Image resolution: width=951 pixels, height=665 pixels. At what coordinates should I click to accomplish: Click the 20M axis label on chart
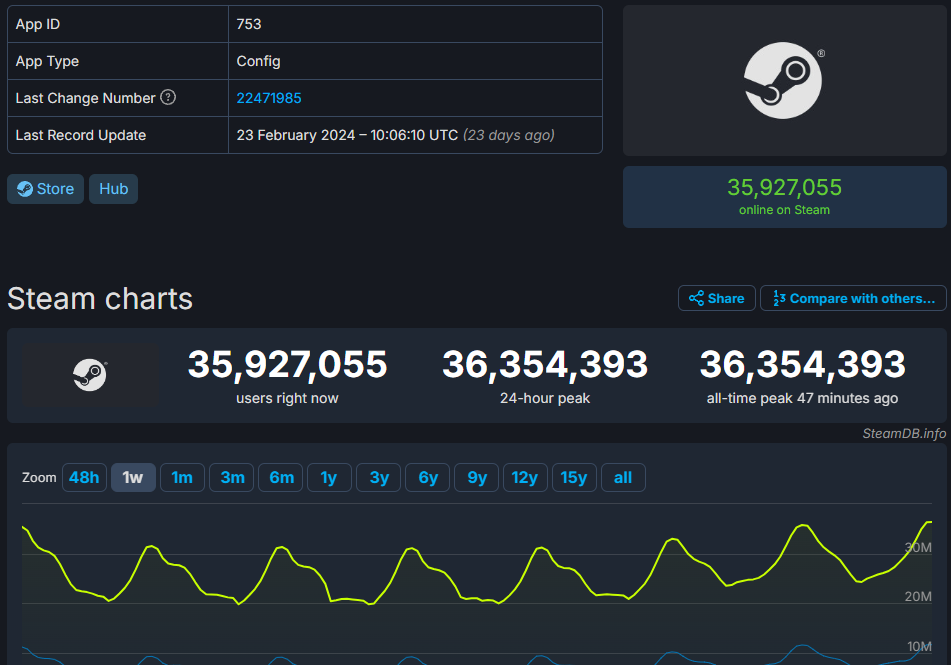pyautogui.click(x=918, y=596)
